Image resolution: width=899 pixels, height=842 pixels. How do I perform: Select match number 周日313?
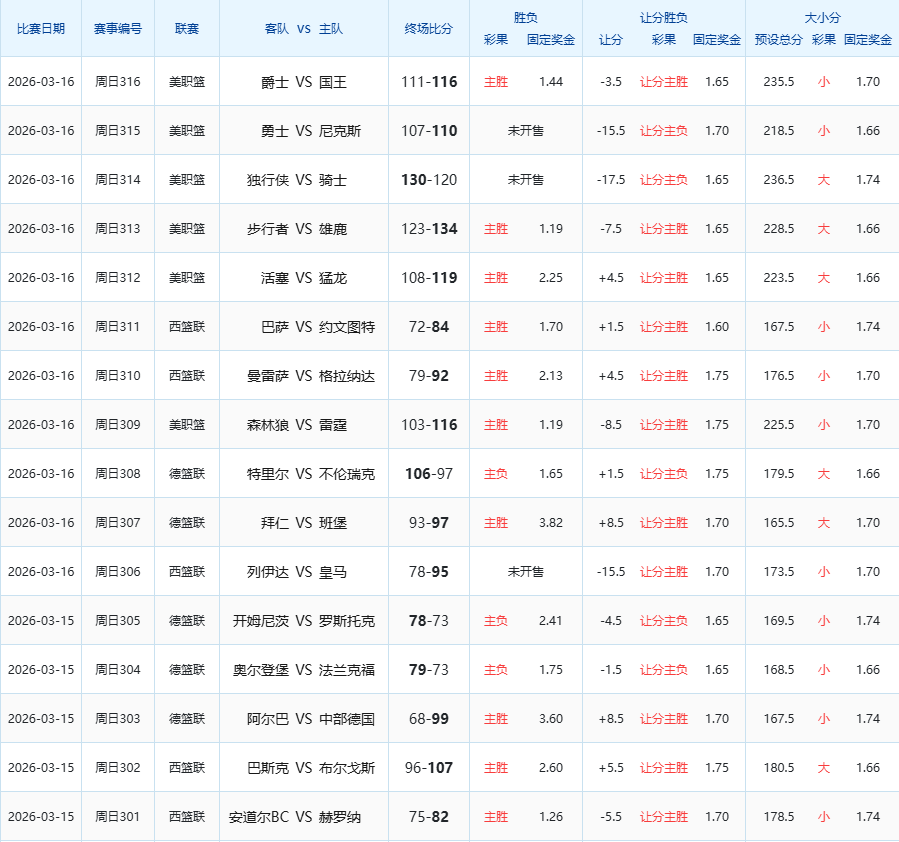click(118, 229)
